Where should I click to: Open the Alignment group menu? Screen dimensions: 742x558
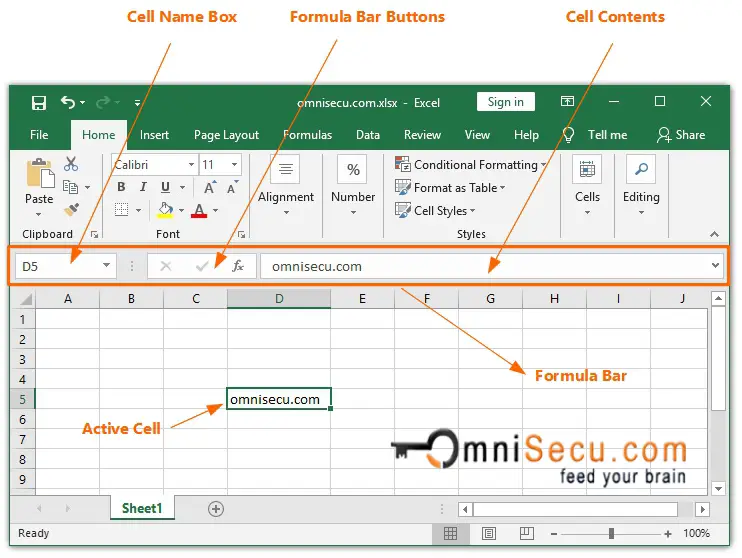pos(286,186)
